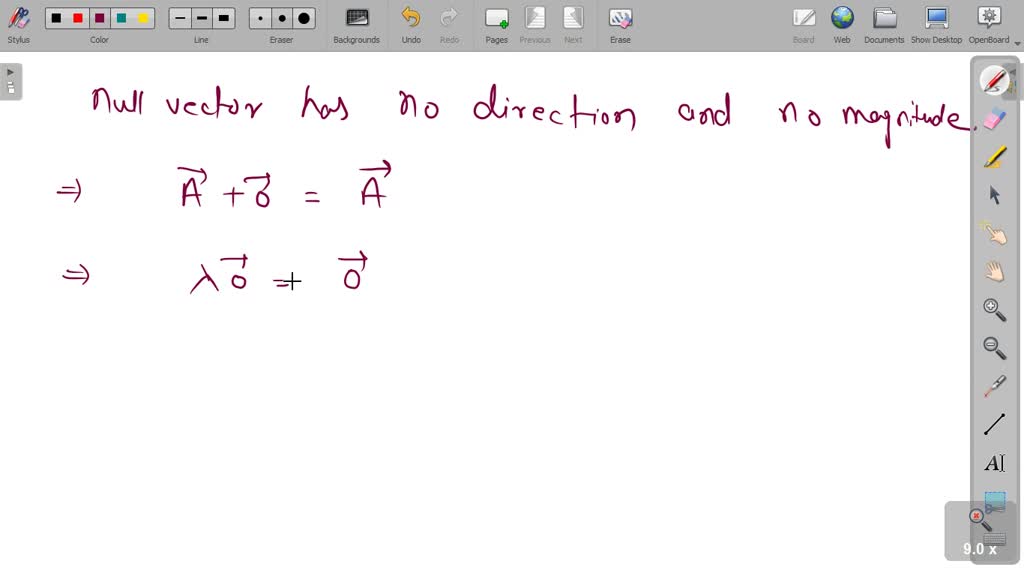
Task: Open the Backgrounds chooser
Action: click(357, 25)
